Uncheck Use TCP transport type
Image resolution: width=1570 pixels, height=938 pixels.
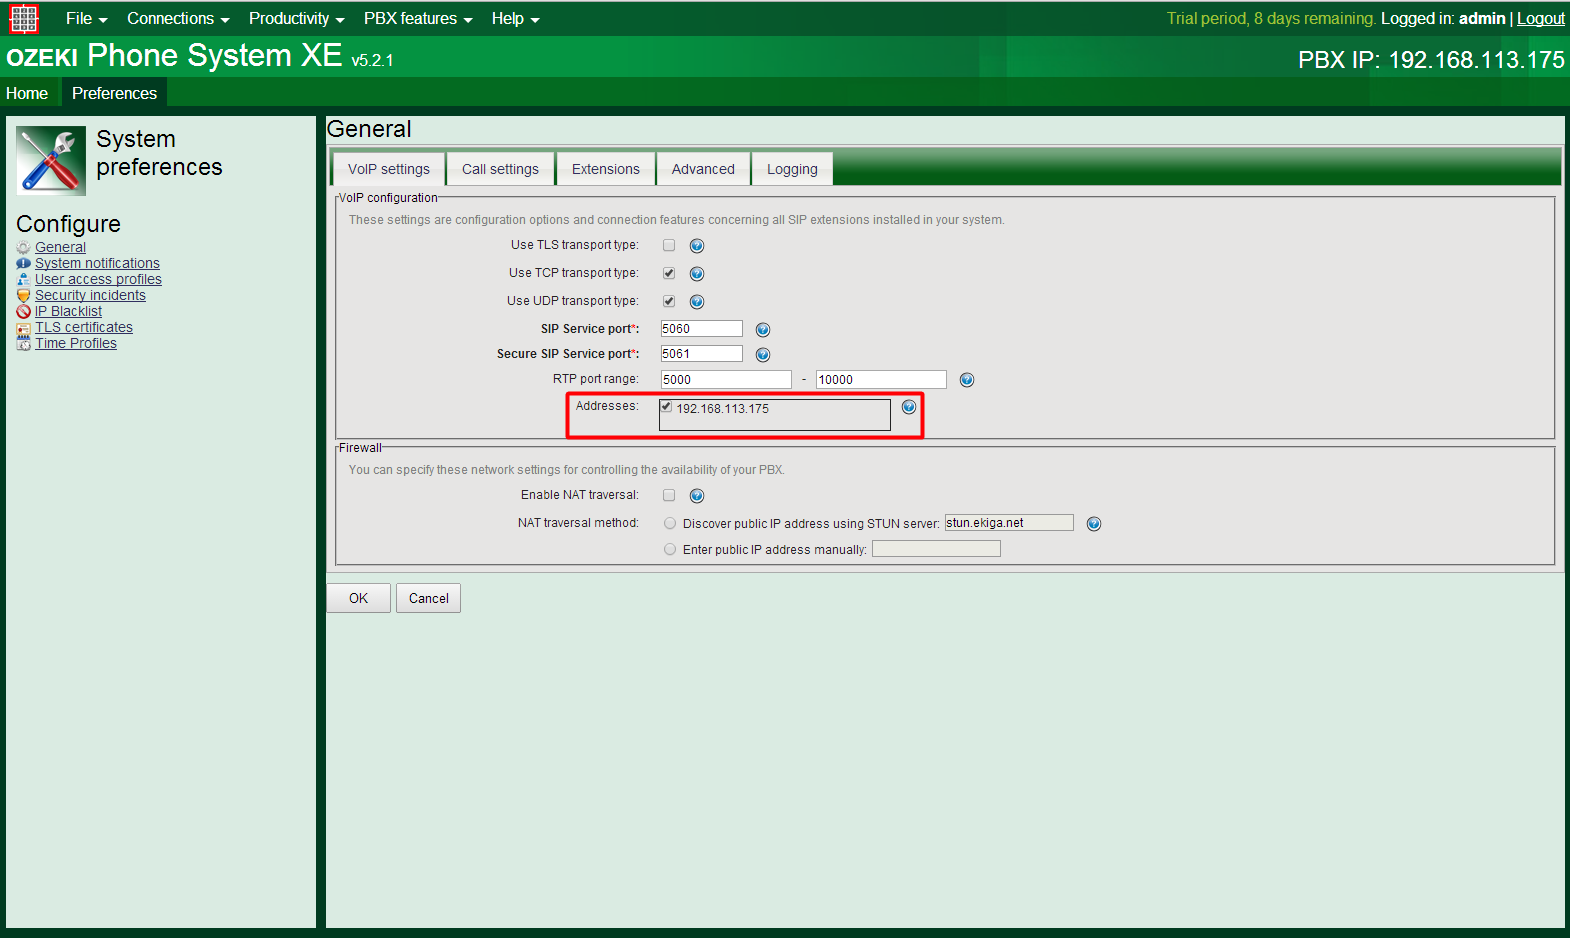(x=669, y=273)
